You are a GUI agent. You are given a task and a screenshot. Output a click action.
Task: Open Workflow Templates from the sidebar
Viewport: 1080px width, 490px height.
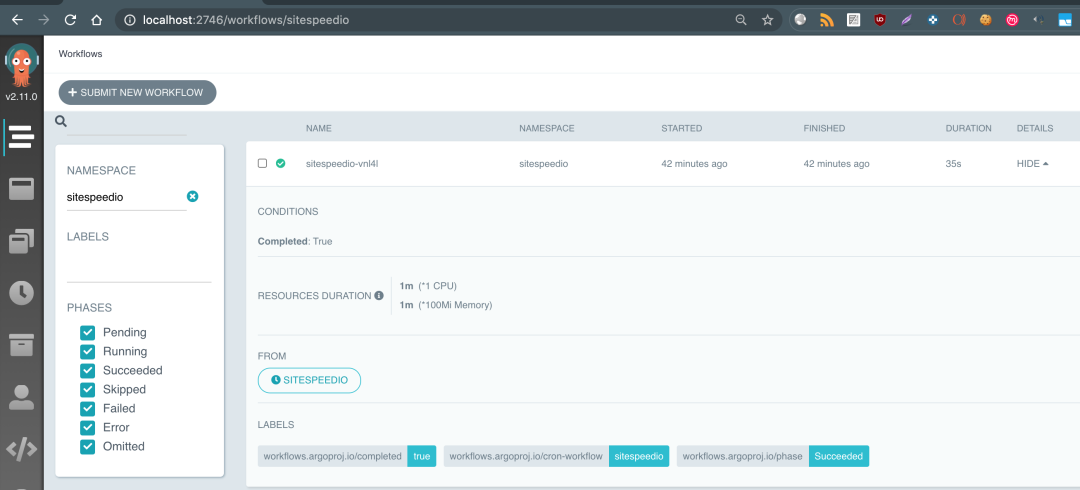21,188
